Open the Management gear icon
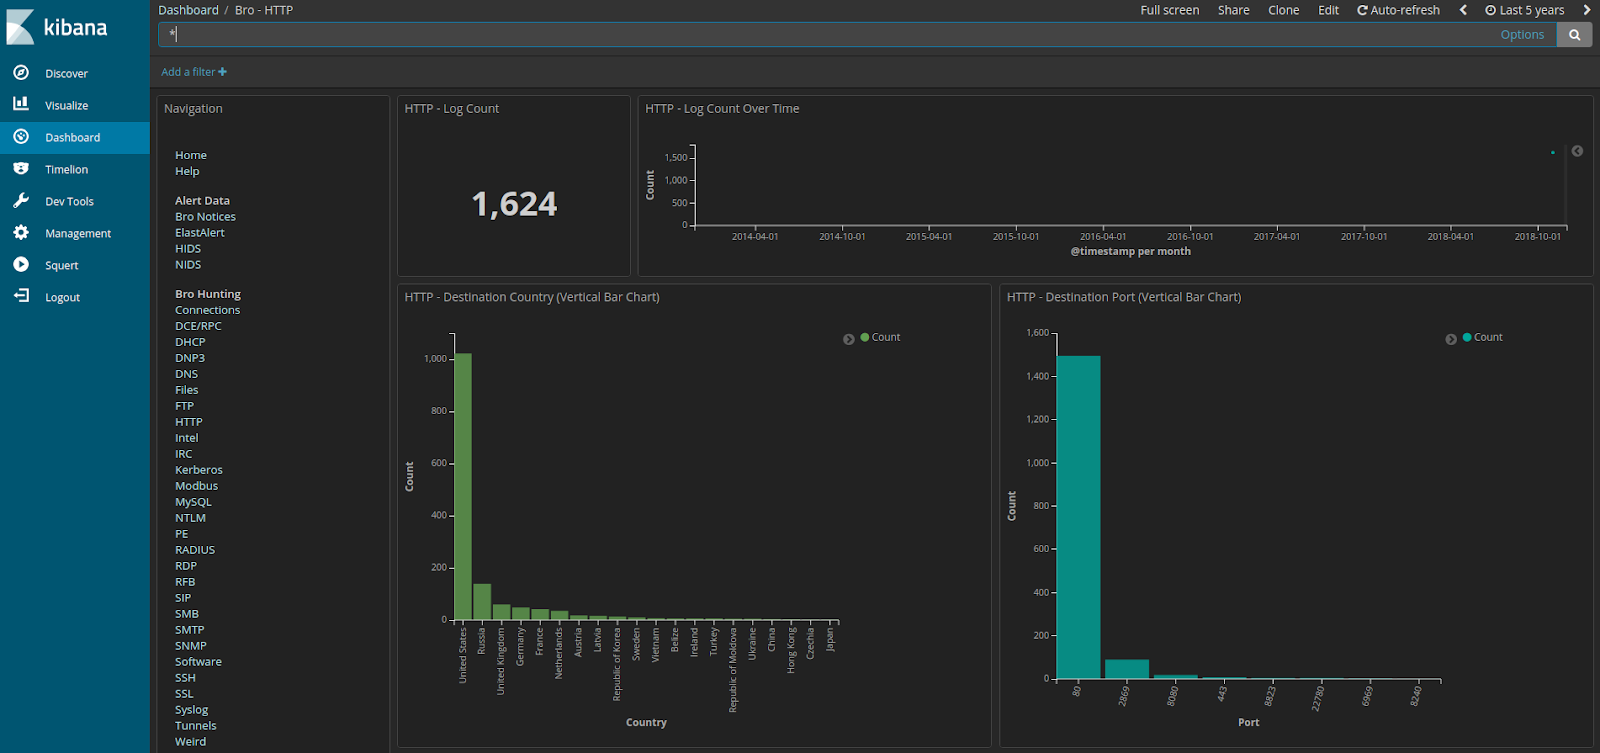 pos(21,233)
